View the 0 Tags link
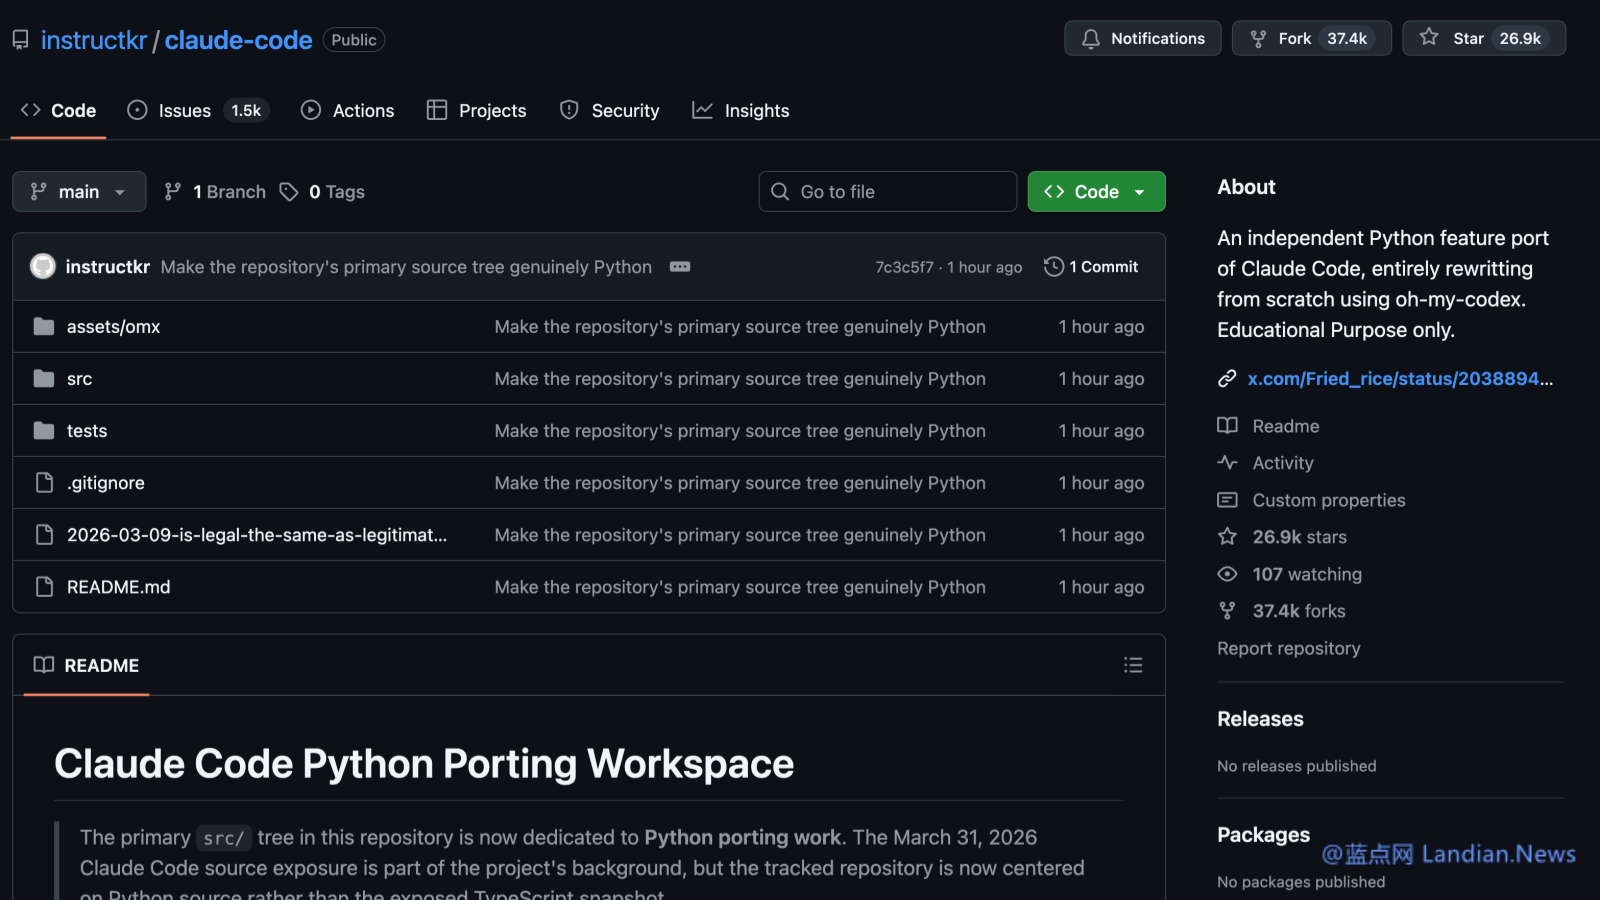1600x900 pixels. 323,192
